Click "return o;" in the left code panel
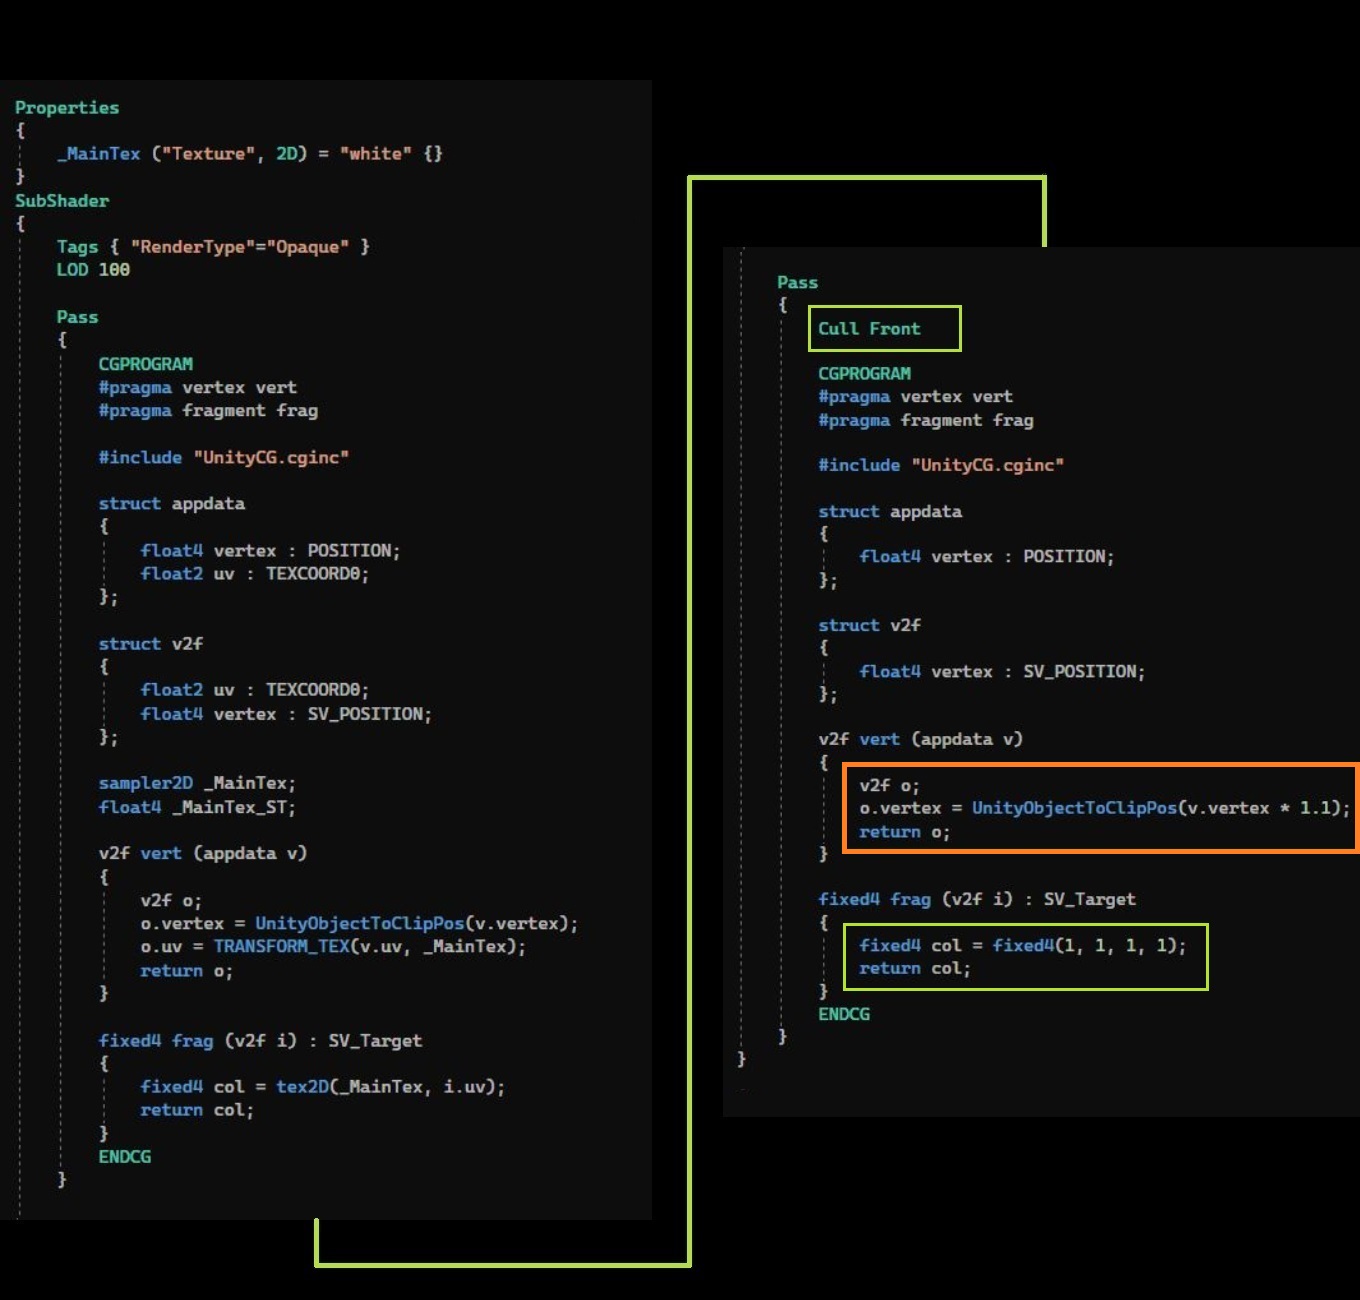 coord(187,970)
